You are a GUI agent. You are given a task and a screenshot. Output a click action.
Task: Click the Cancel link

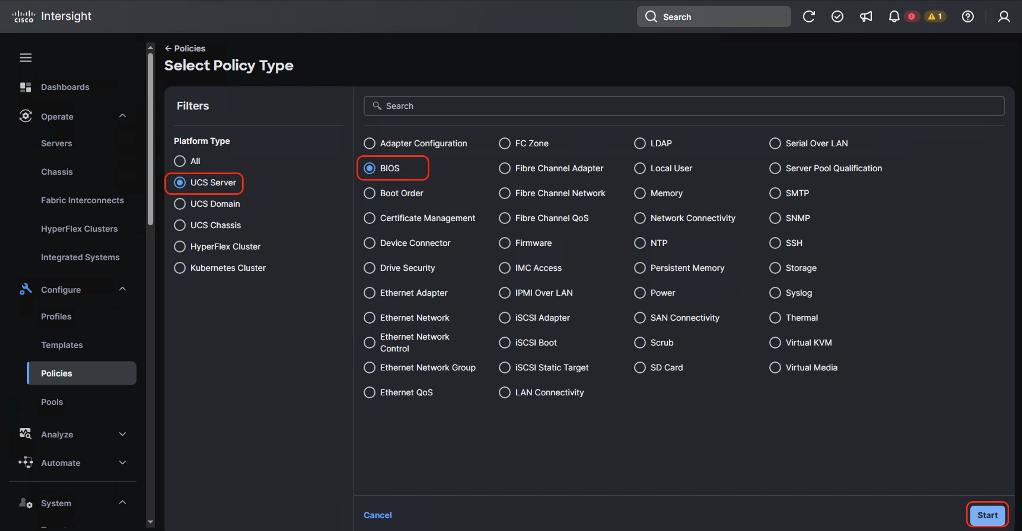coord(378,515)
